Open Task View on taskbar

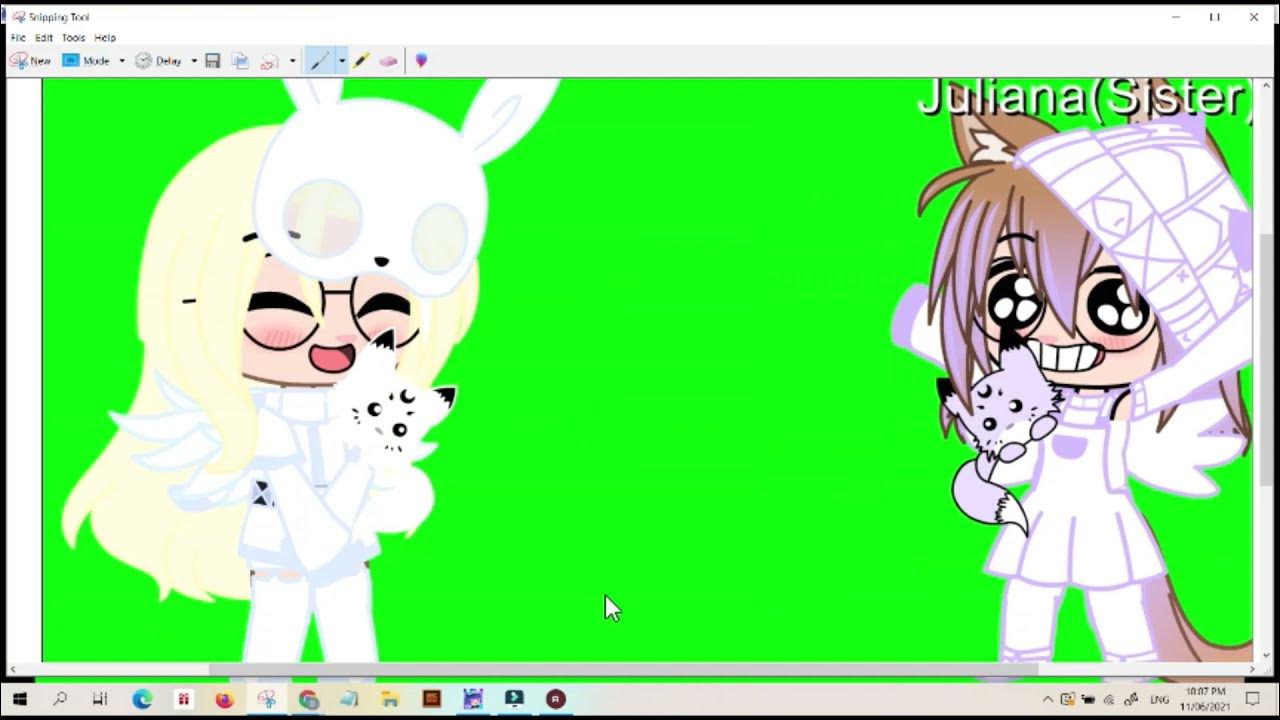point(100,699)
